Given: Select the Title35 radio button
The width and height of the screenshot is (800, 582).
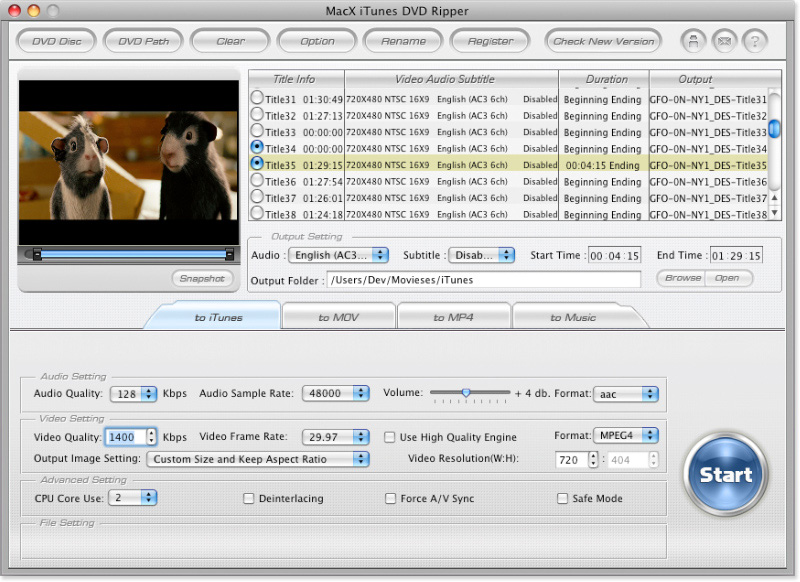Looking at the screenshot, I should click(257, 163).
